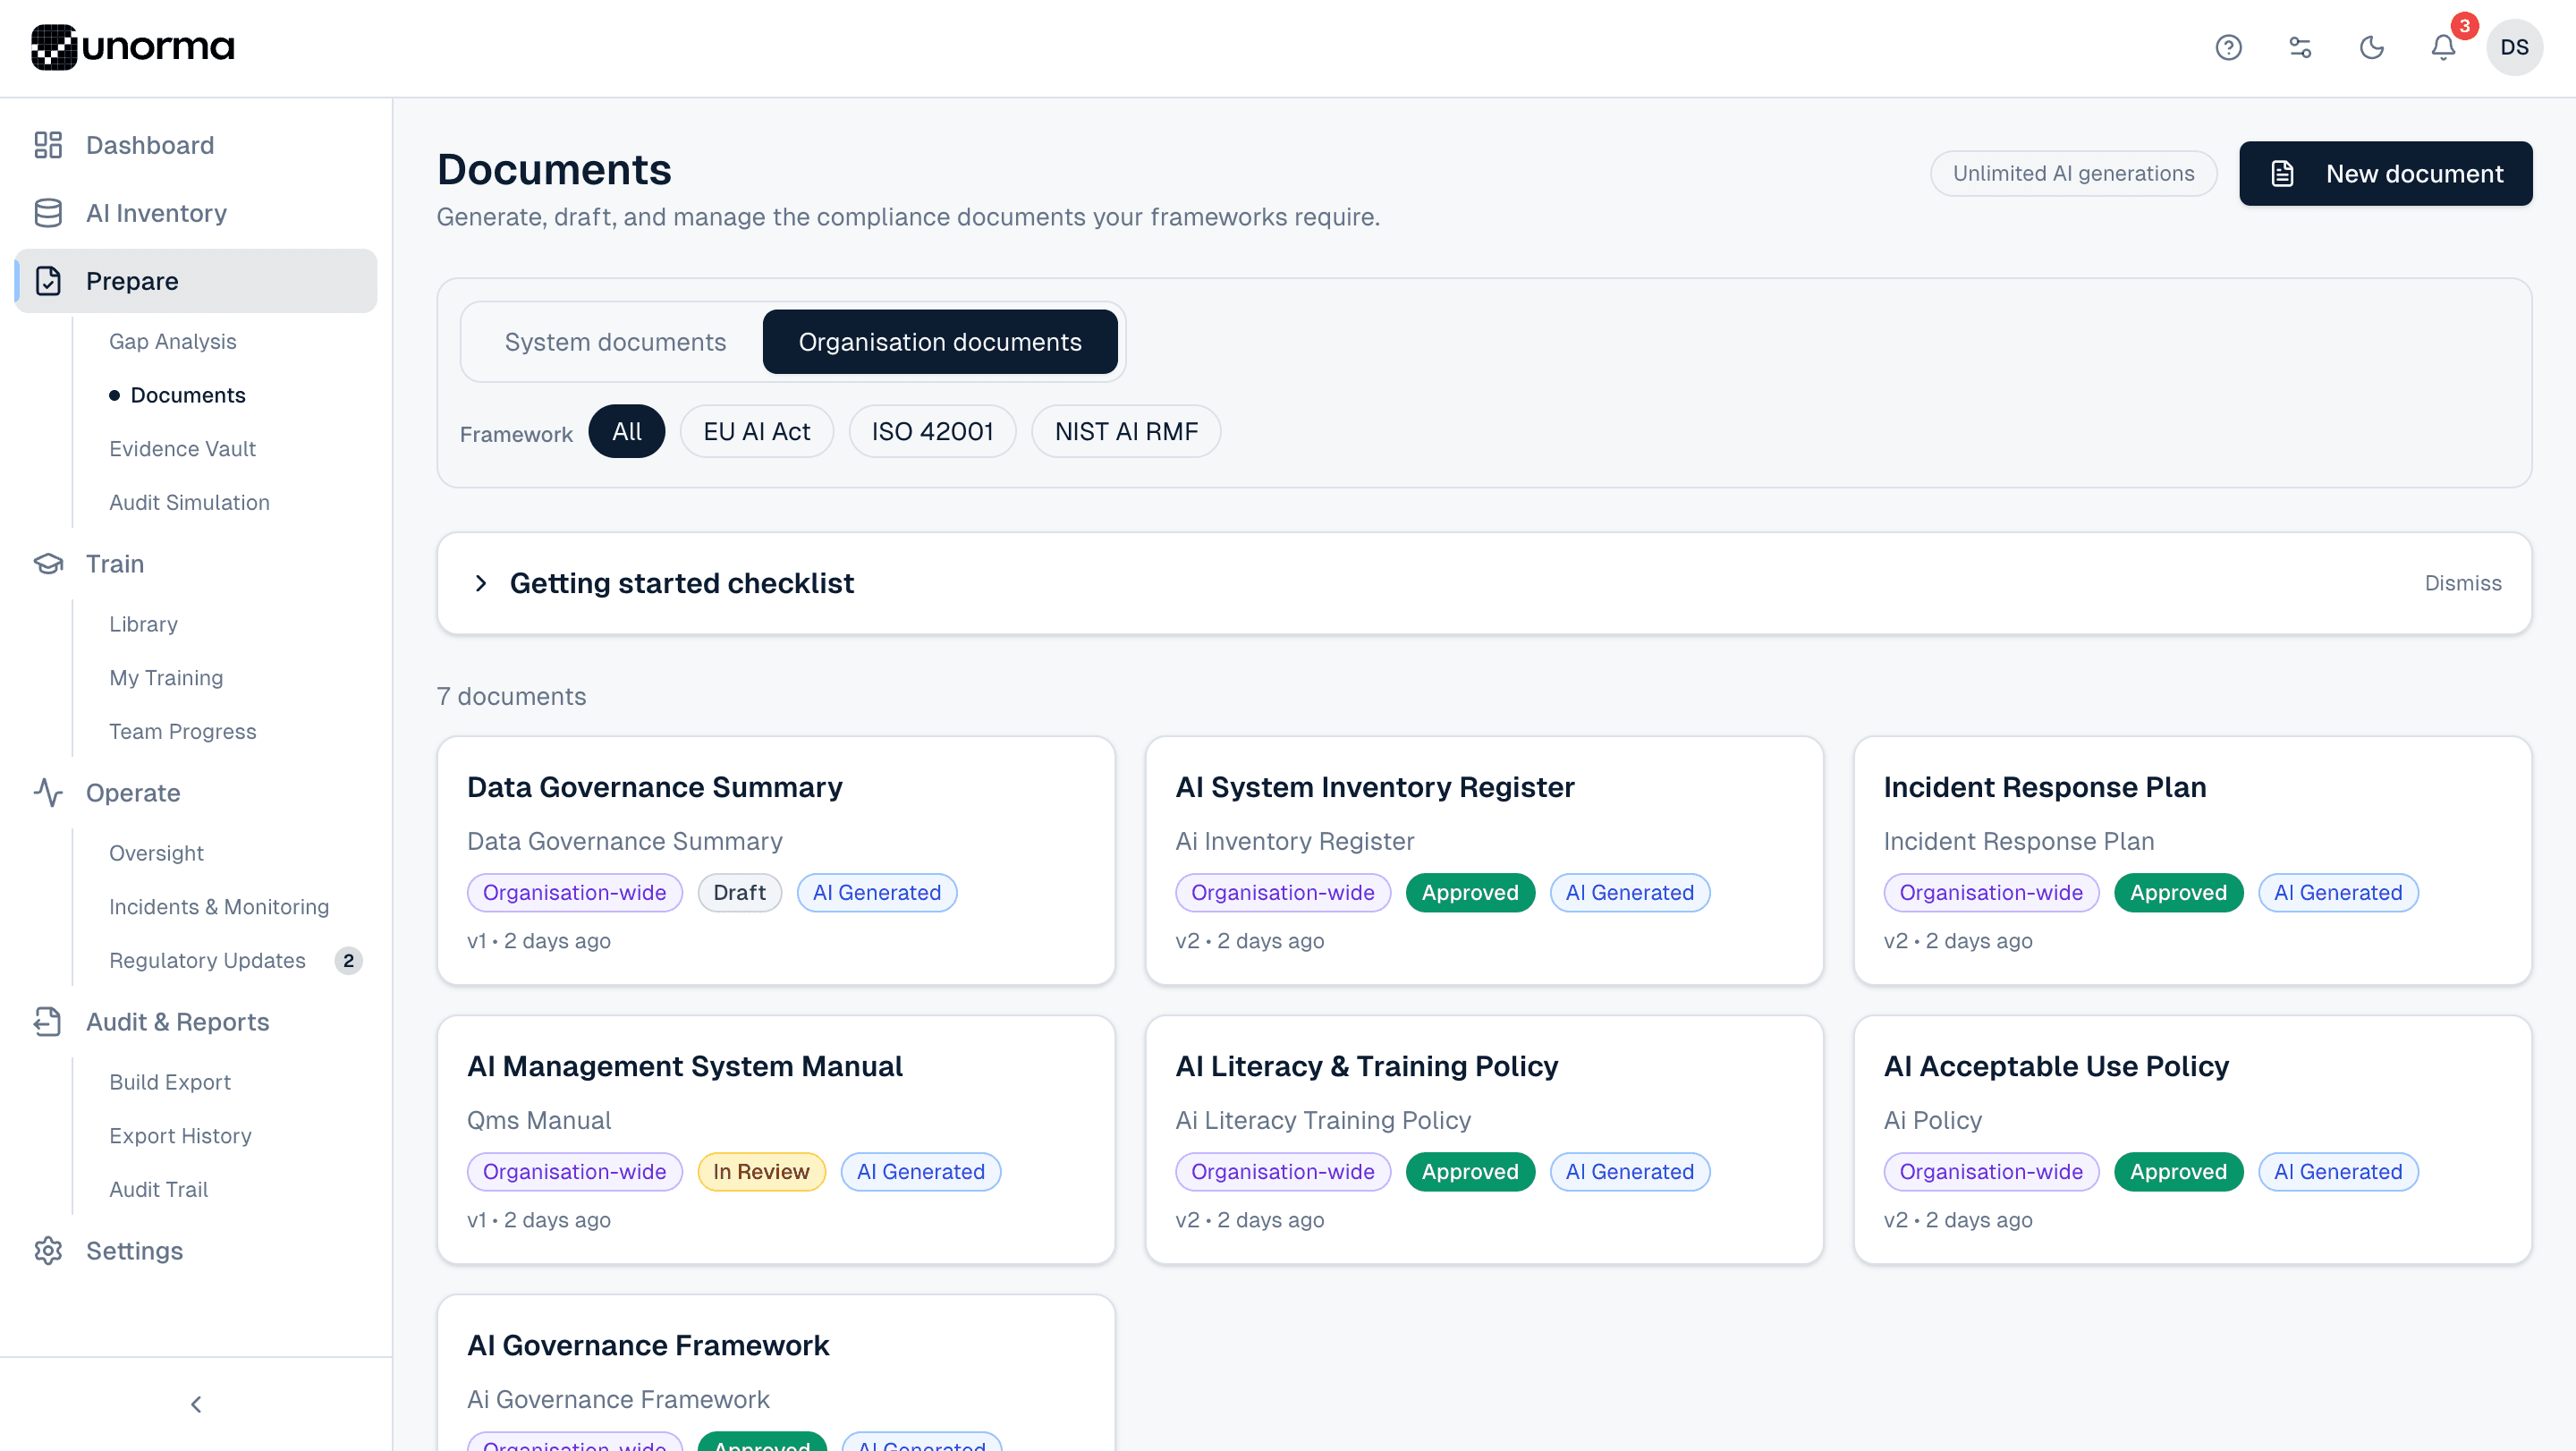Image resolution: width=2576 pixels, height=1451 pixels.
Task: Toggle dark mode moon icon
Action: click(x=2372, y=47)
